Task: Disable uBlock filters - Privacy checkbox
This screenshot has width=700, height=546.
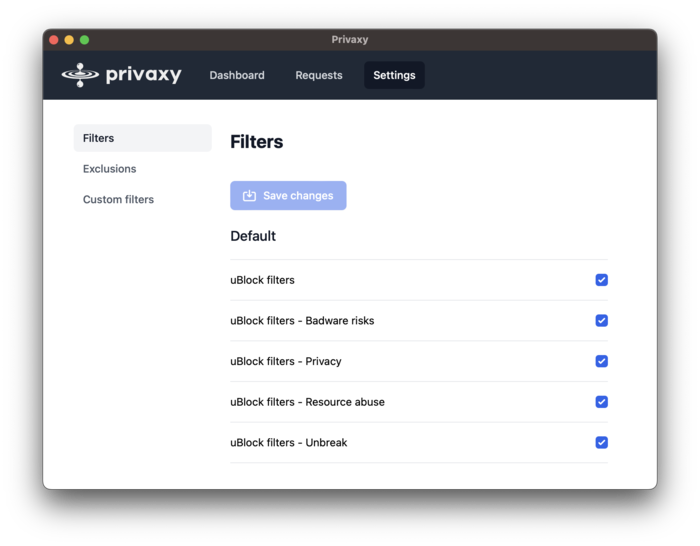Action: 601,361
